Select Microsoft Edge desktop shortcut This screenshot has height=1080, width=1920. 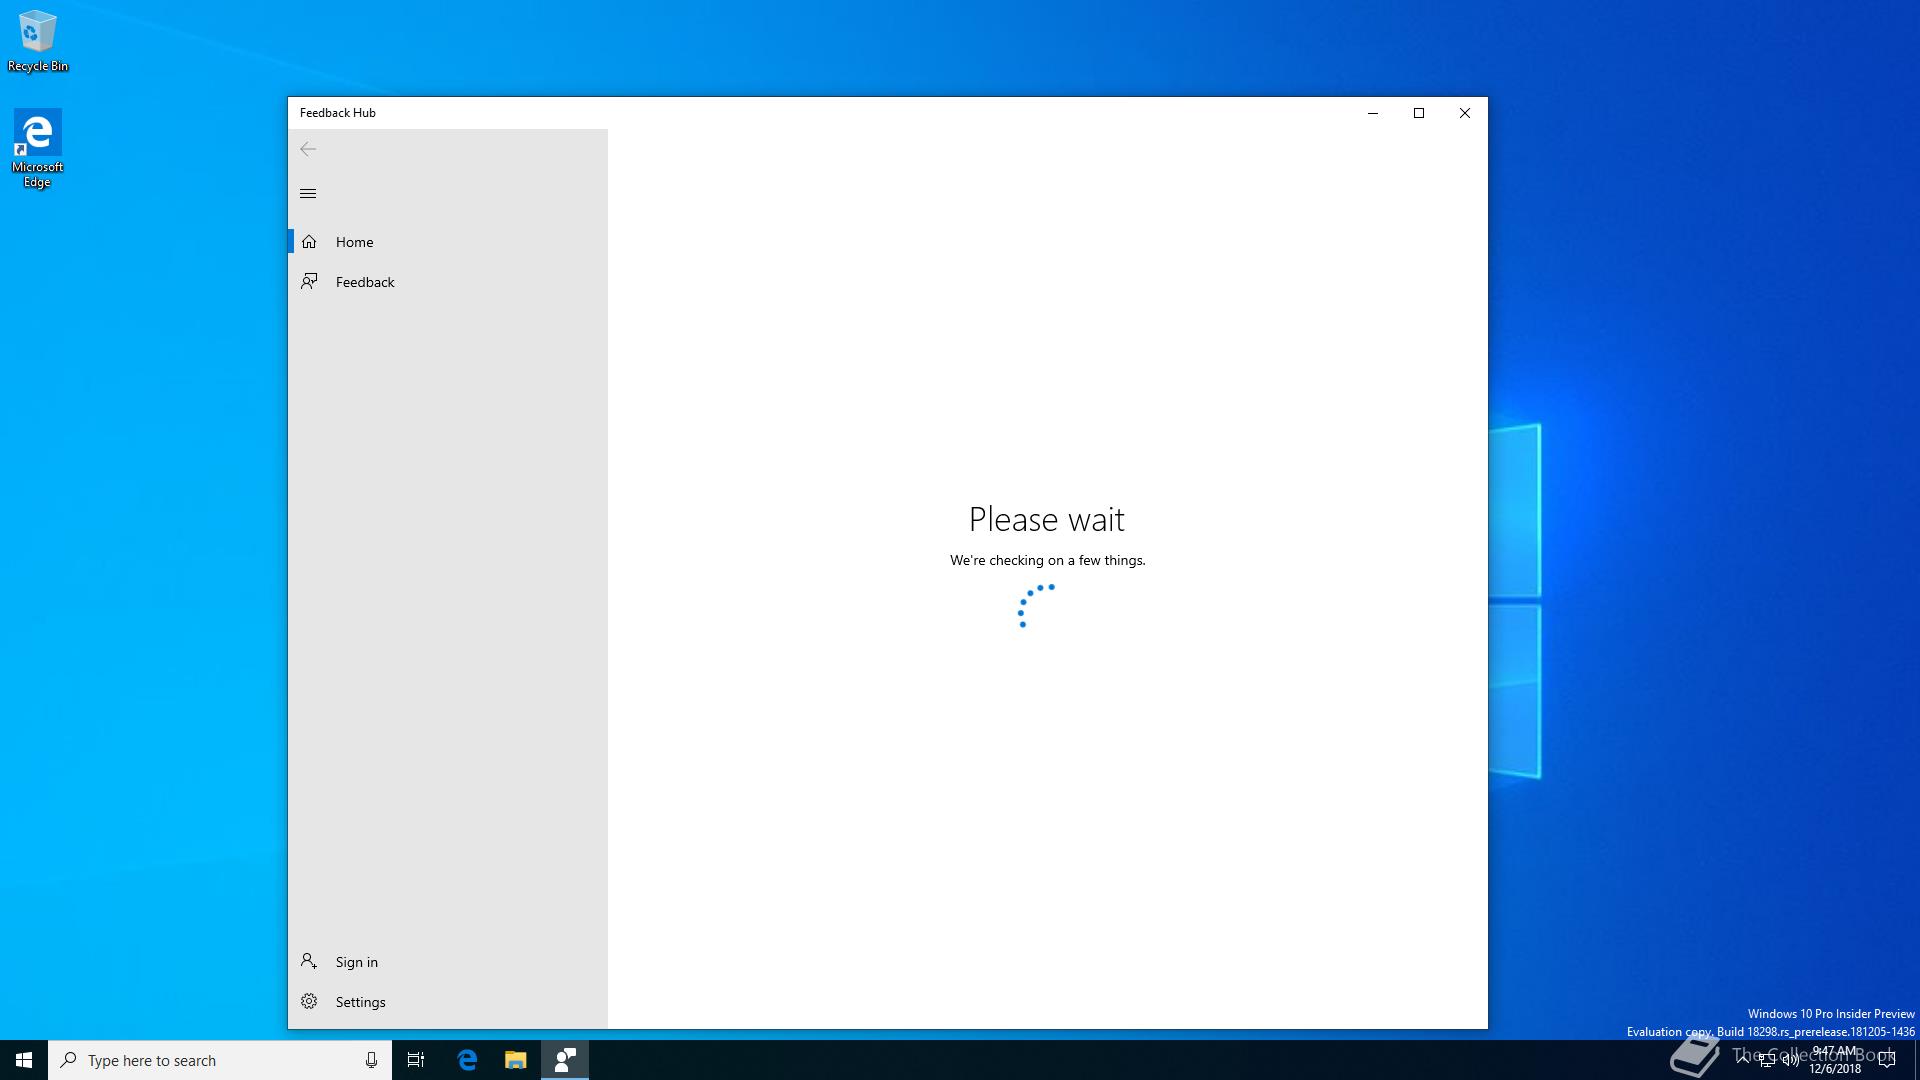pos(37,148)
